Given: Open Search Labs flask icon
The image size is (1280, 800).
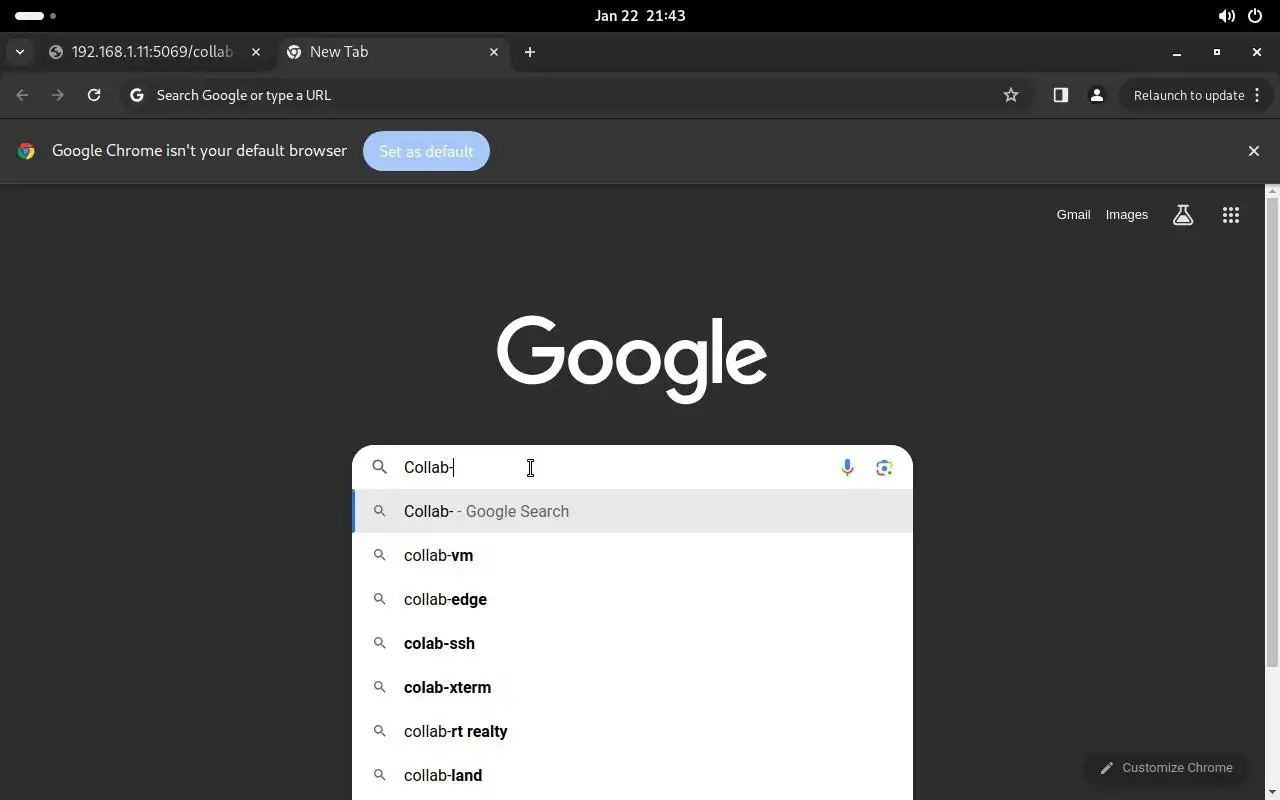Looking at the screenshot, I should 1183,215.
